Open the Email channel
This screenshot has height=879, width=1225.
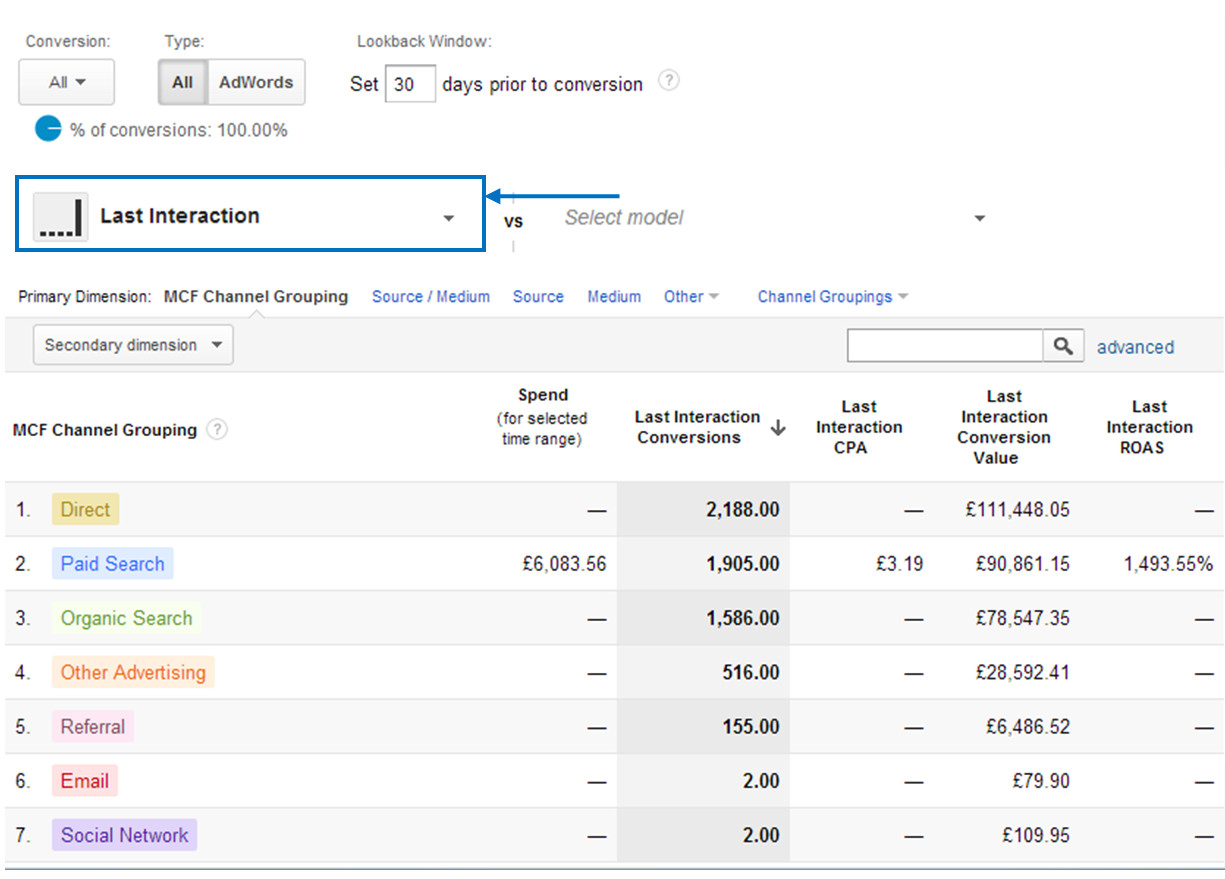[85, 781]
